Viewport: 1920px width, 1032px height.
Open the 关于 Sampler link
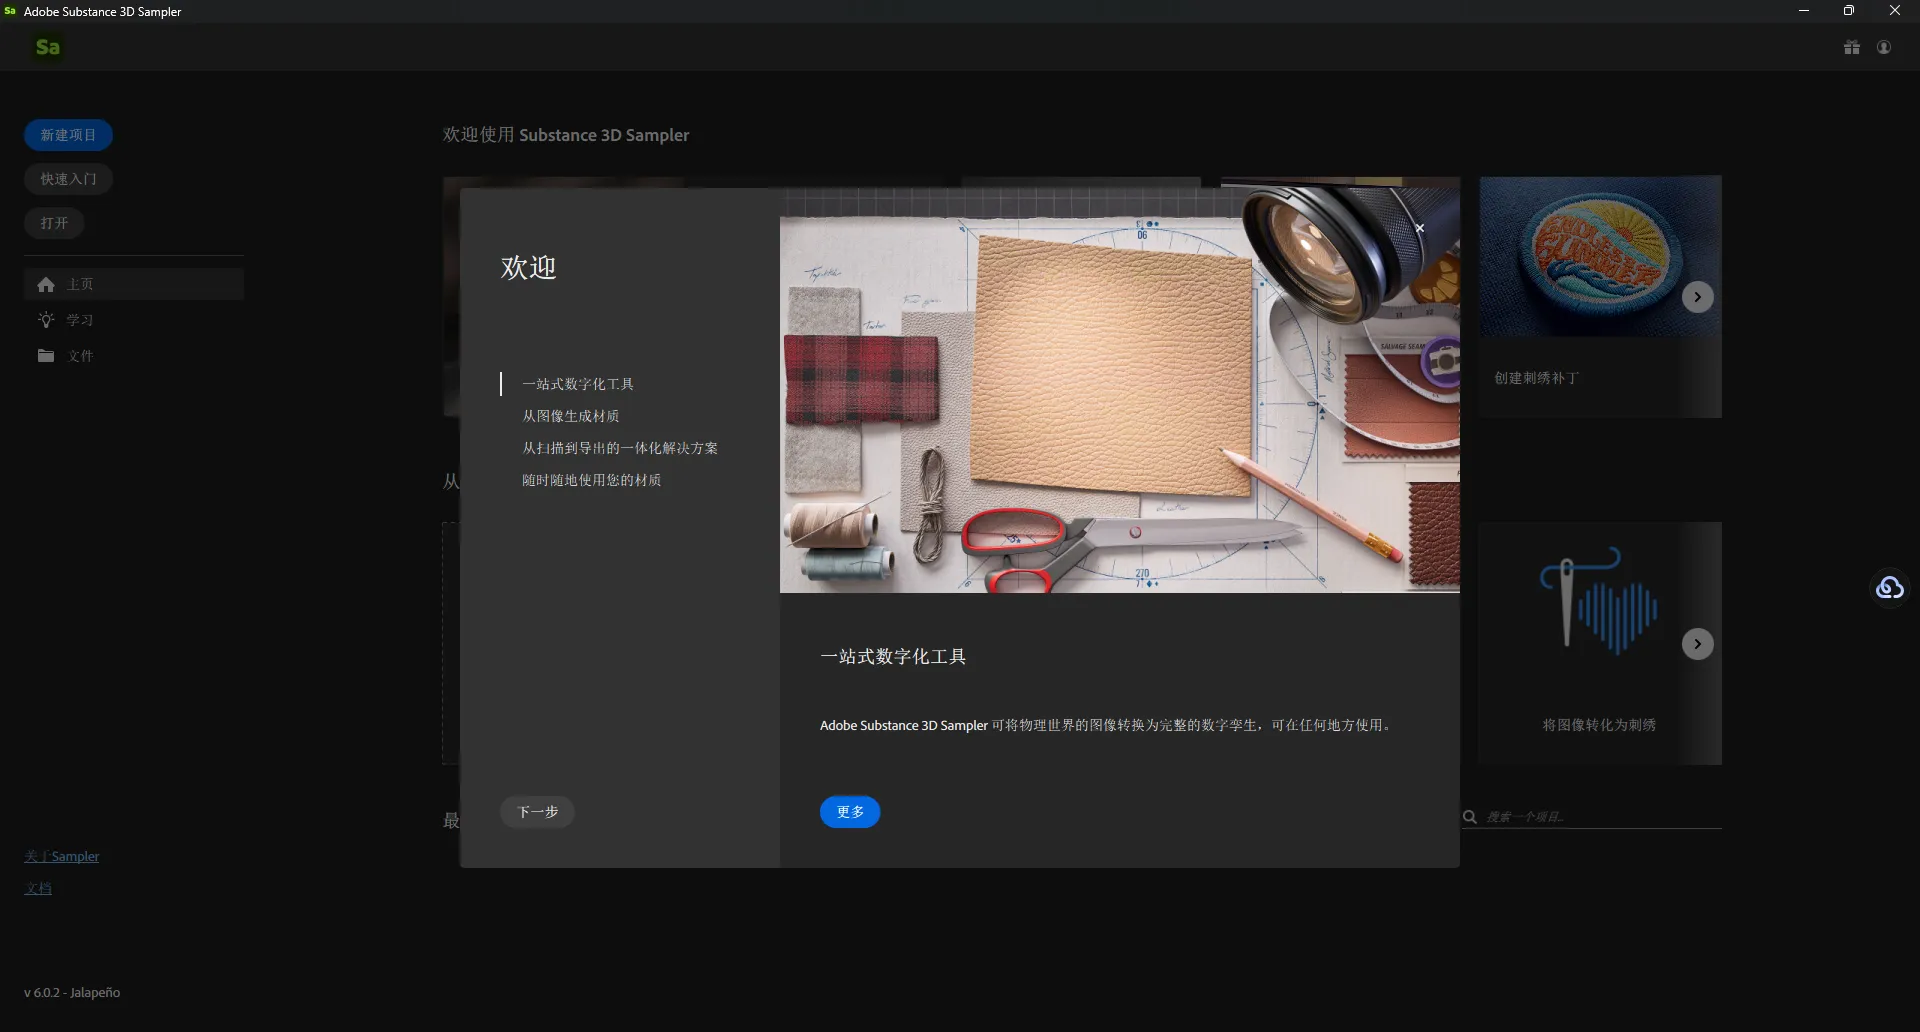point(62,857)
